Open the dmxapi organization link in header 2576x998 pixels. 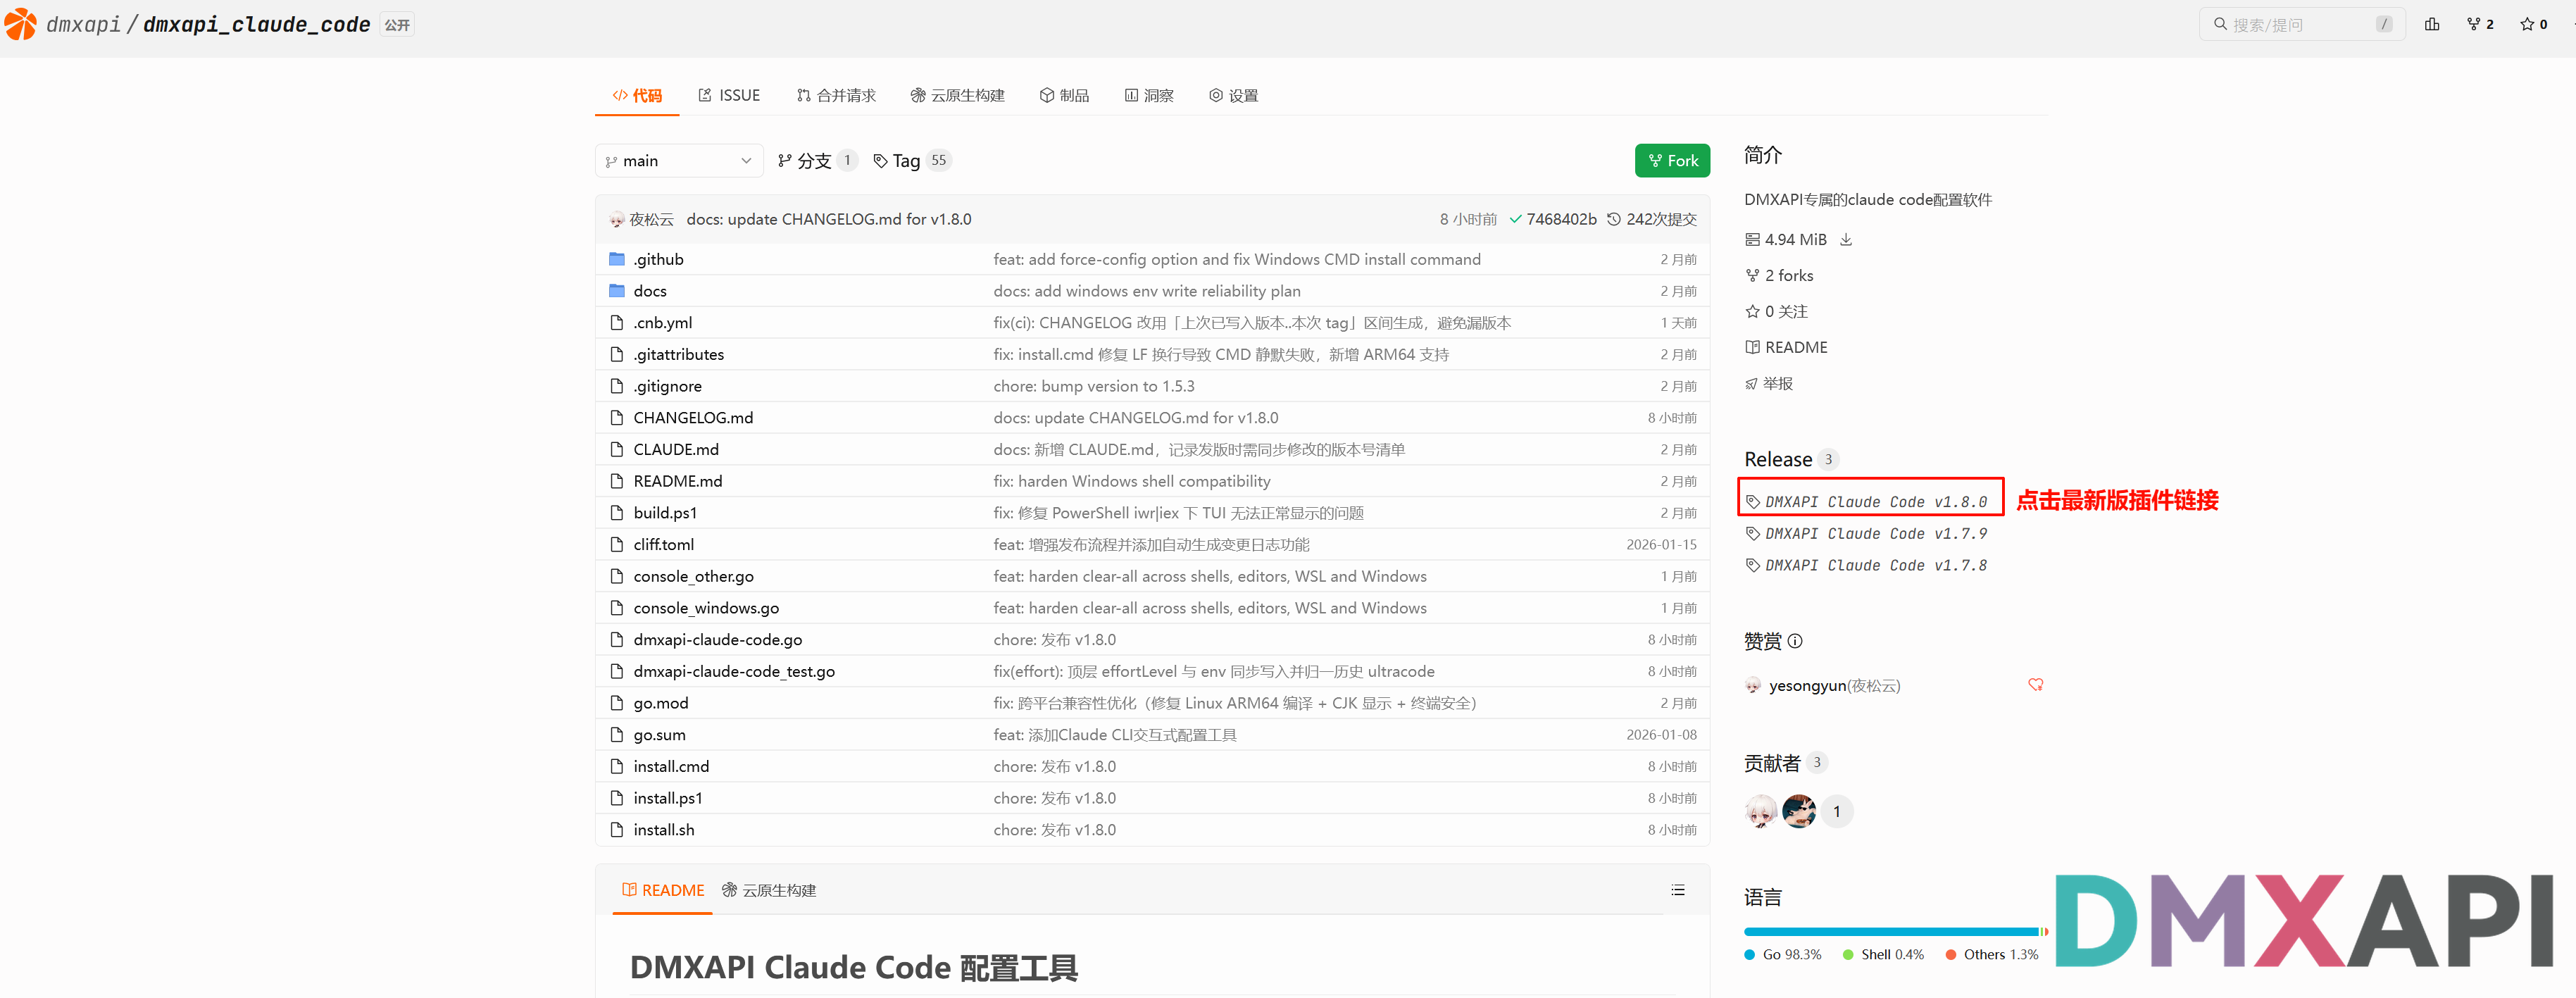(83, 24)
